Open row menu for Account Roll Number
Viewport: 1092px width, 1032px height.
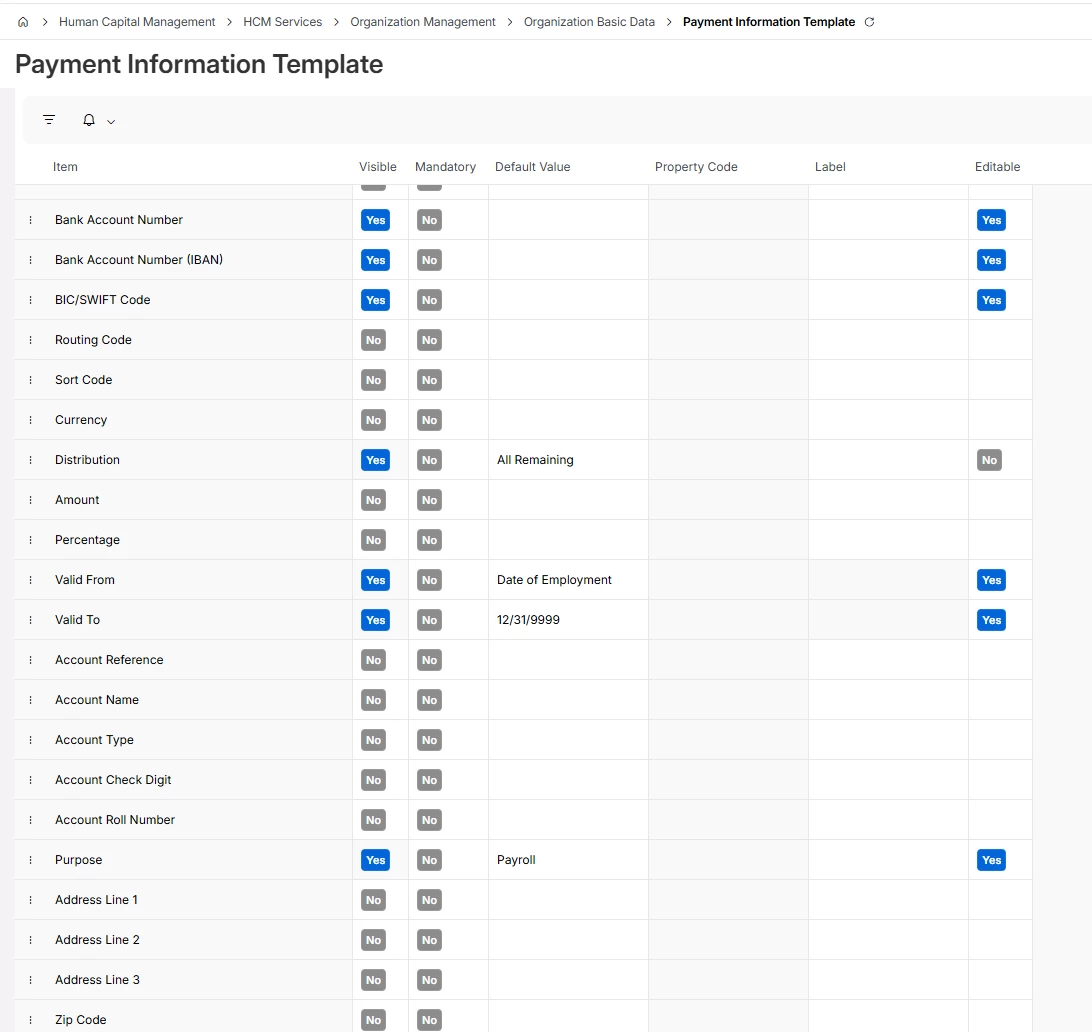[31, 820]
